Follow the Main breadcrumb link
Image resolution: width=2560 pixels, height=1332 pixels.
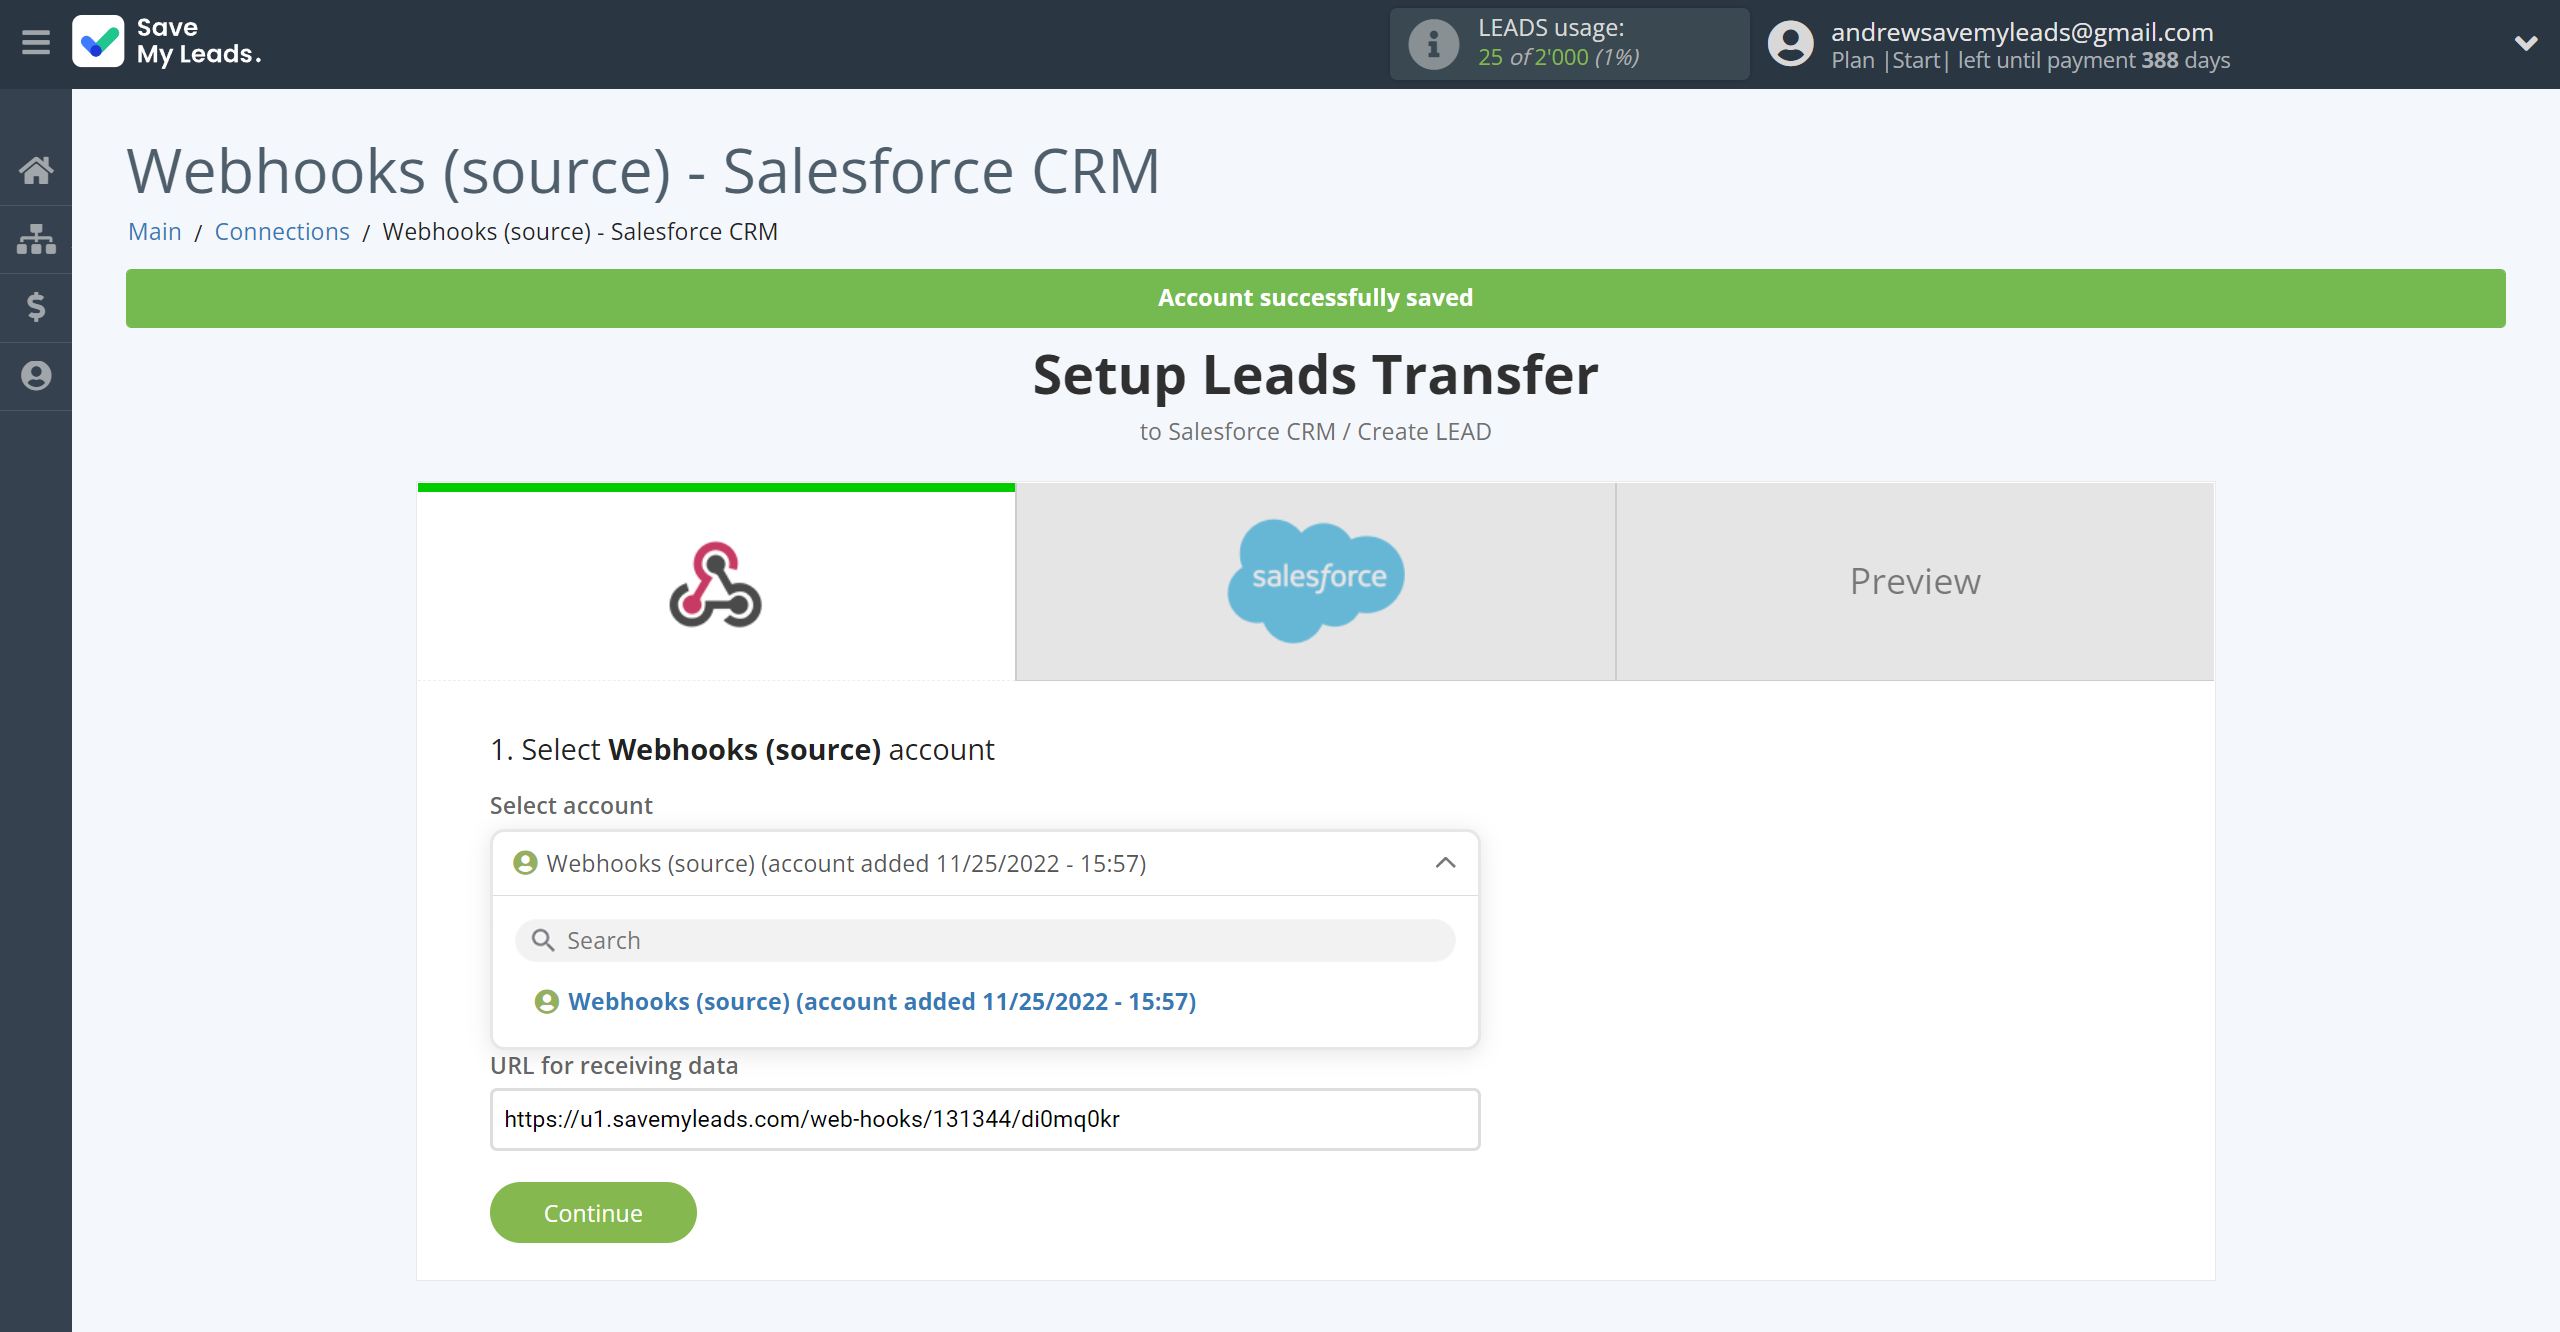pos(155,232)
